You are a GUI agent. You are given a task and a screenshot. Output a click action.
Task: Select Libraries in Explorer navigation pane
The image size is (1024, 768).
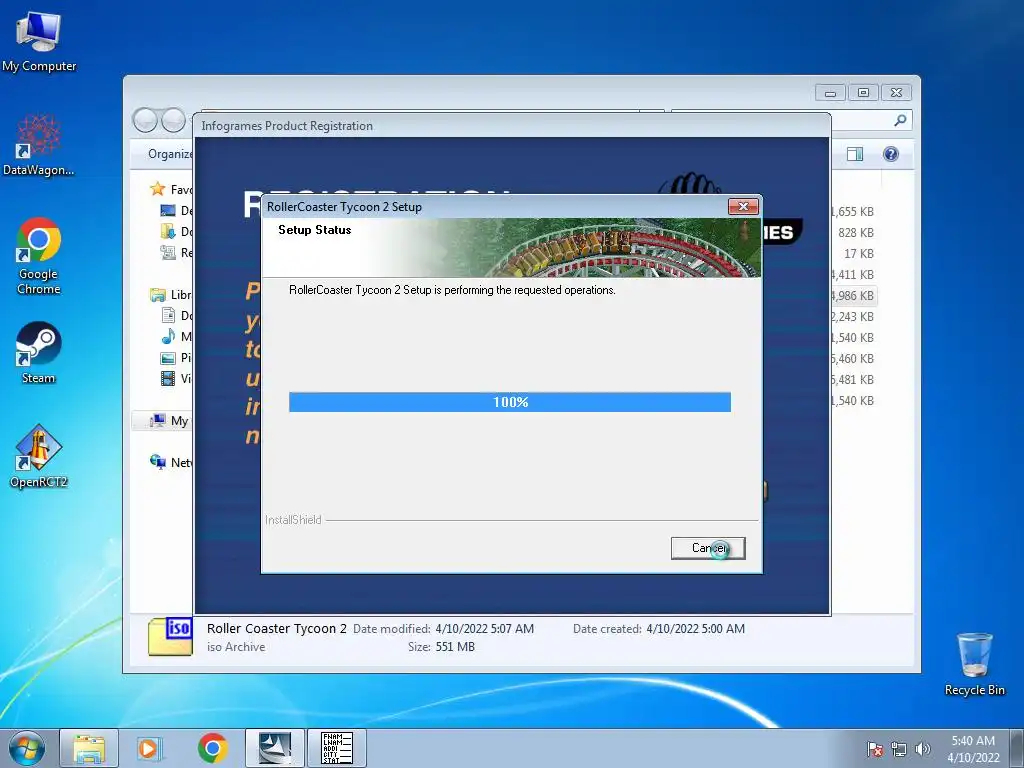click(171, 295)
